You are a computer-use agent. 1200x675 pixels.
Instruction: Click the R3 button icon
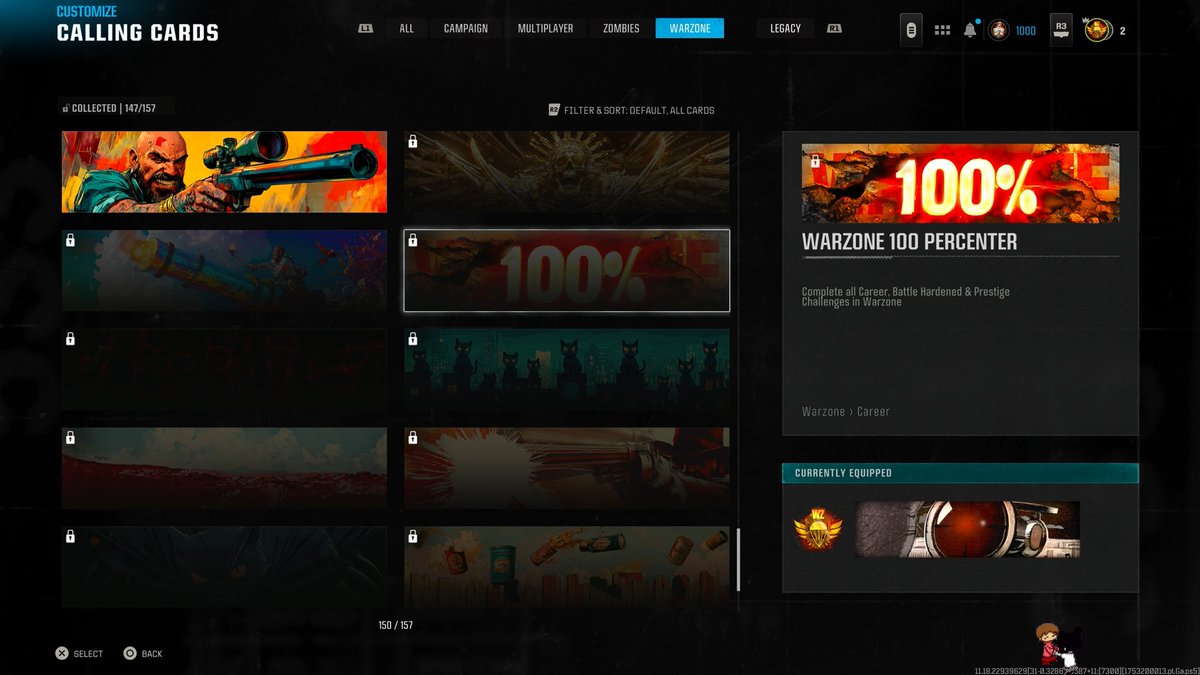[x=1061, y=30]
